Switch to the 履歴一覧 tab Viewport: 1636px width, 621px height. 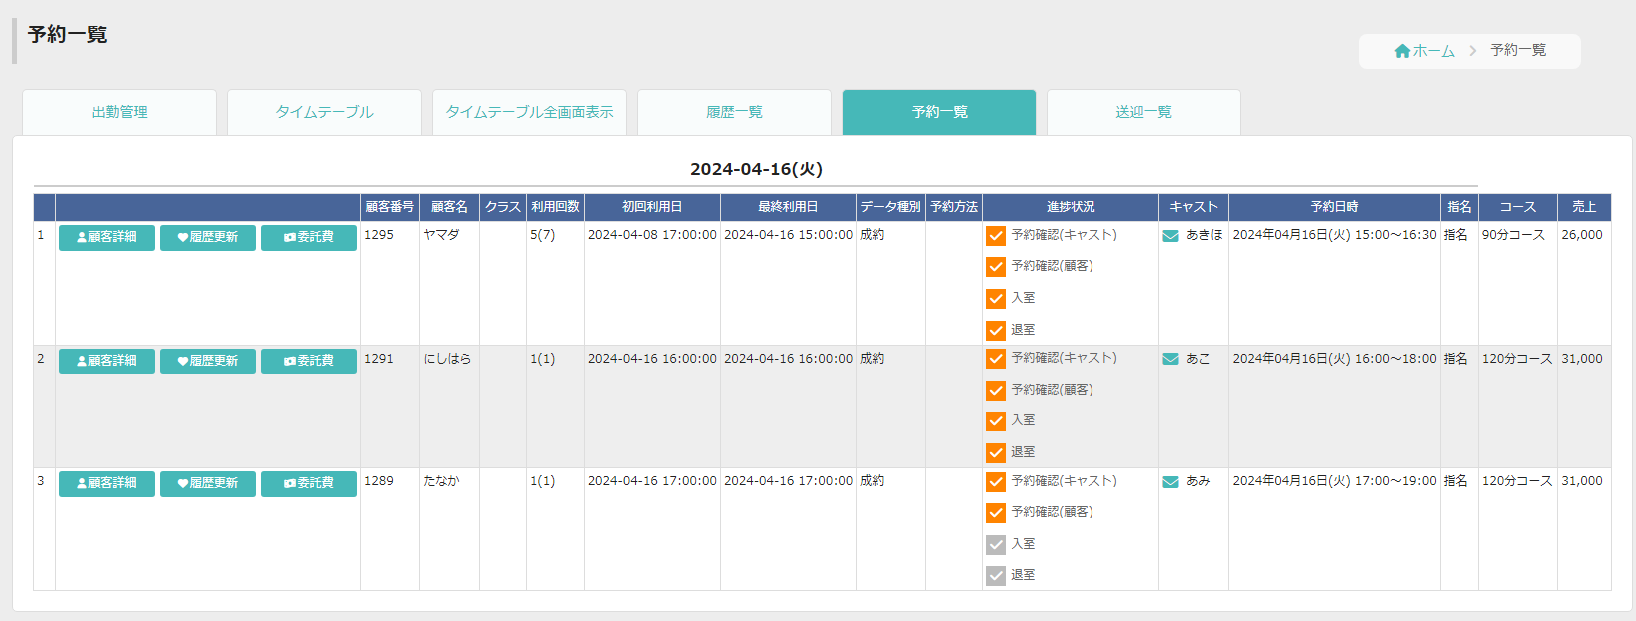click(735, 112)
